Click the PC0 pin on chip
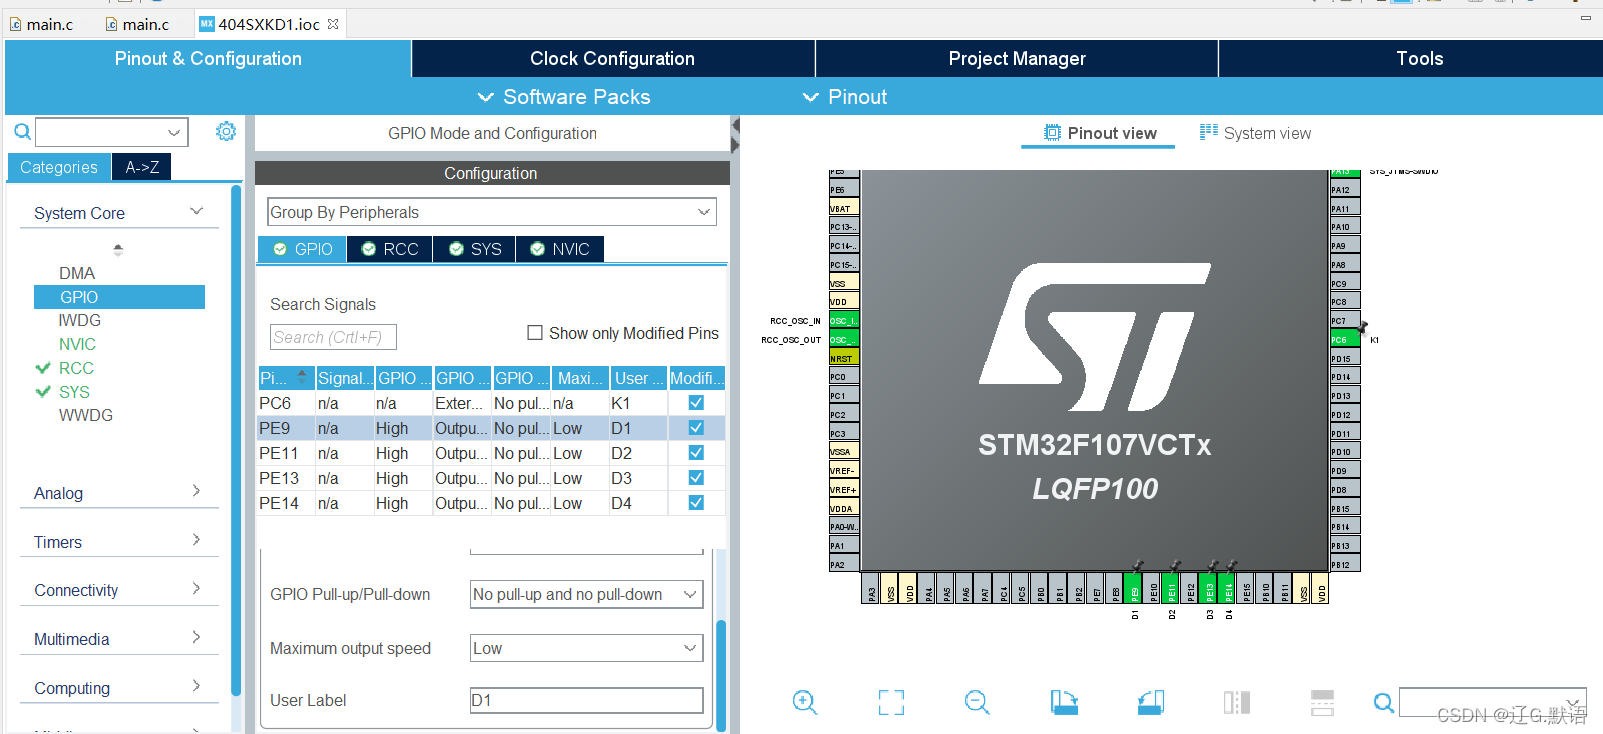The image size is (1603, 734). pos(844,377)
